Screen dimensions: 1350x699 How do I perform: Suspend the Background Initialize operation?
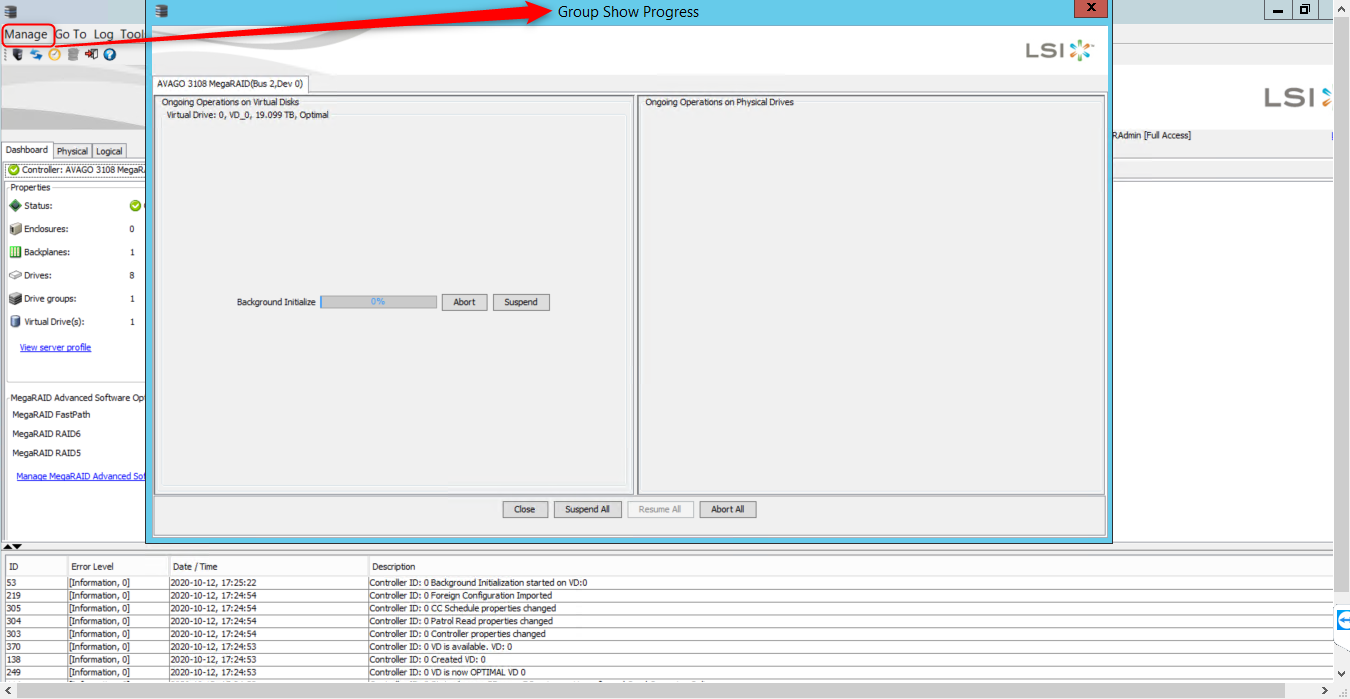pos(521,302)
